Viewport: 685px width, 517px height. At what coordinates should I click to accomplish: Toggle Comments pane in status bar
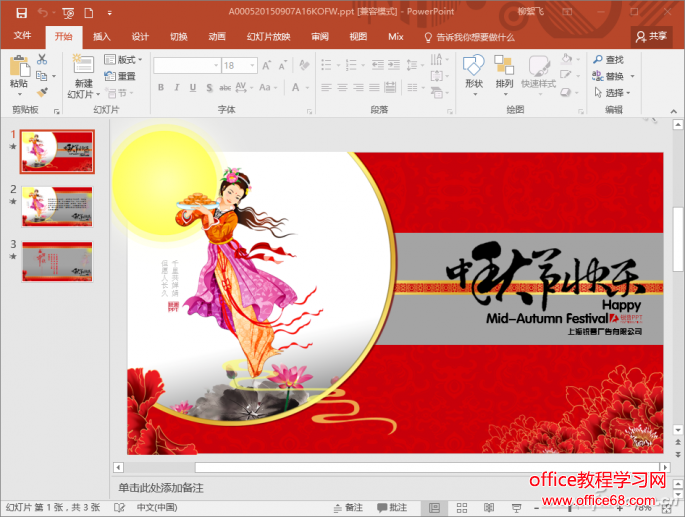coord(392,507)
